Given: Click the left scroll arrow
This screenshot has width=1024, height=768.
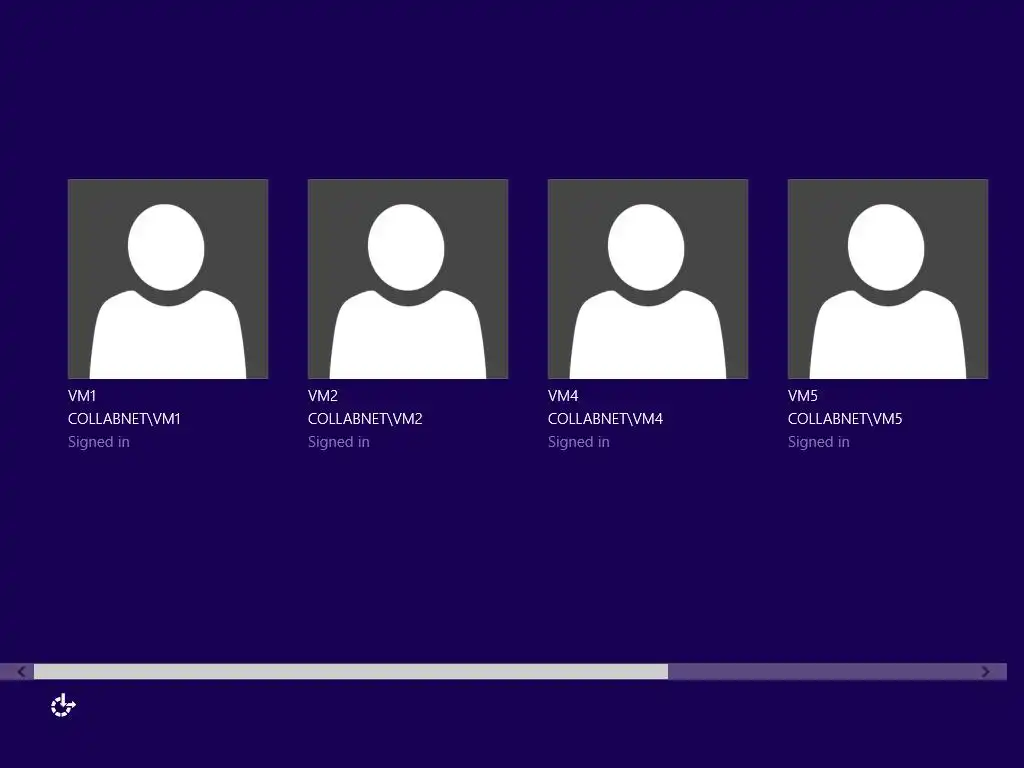Looking at the screenshot, I should tap(21, 671).
